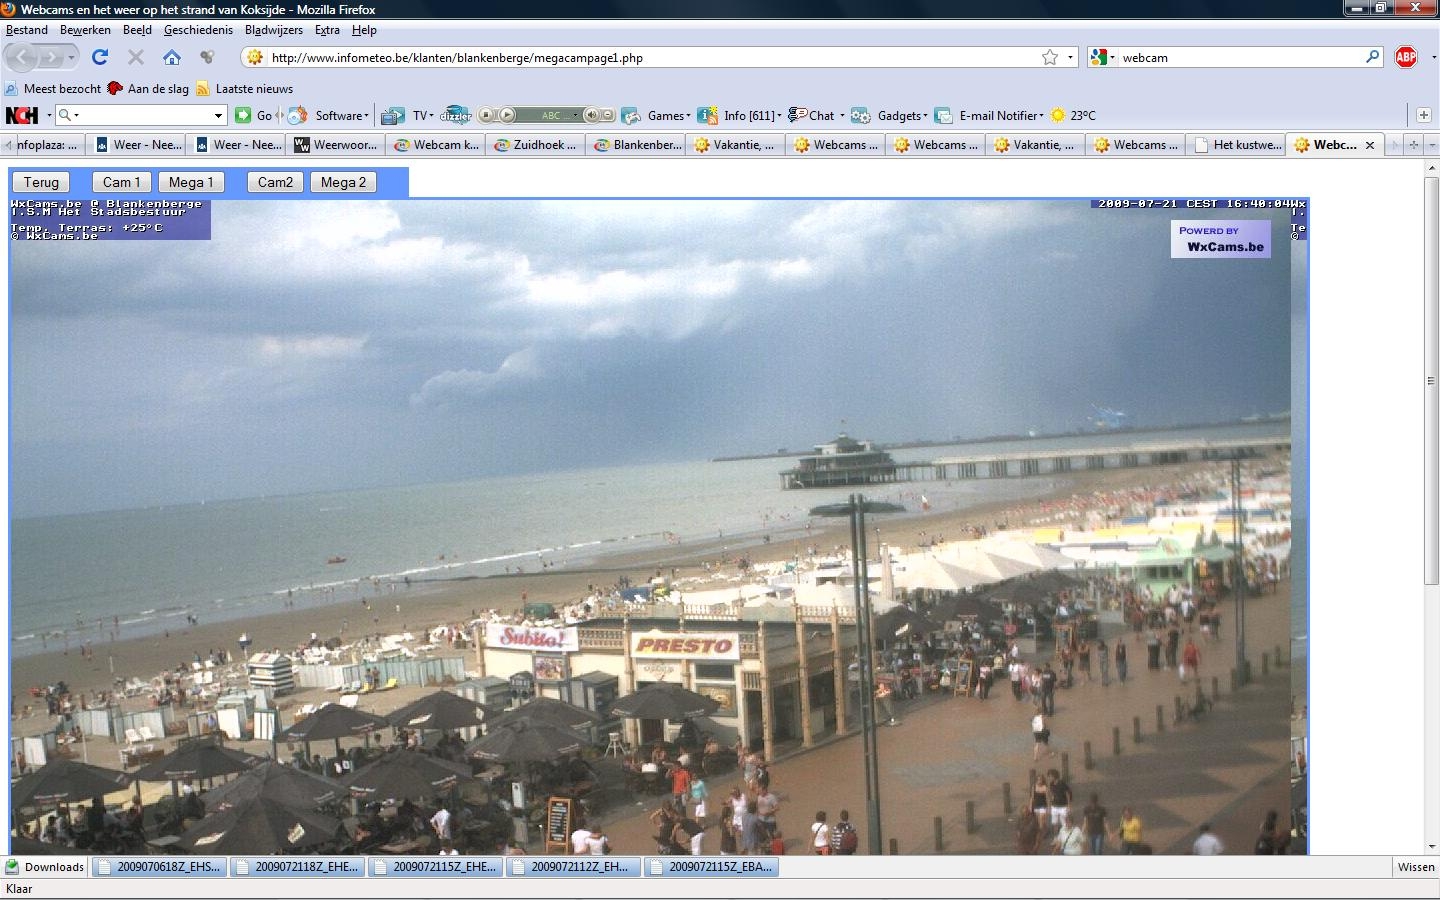Click the Gadgets gear icon
The image size is (1440, 900).
[861, 115]
